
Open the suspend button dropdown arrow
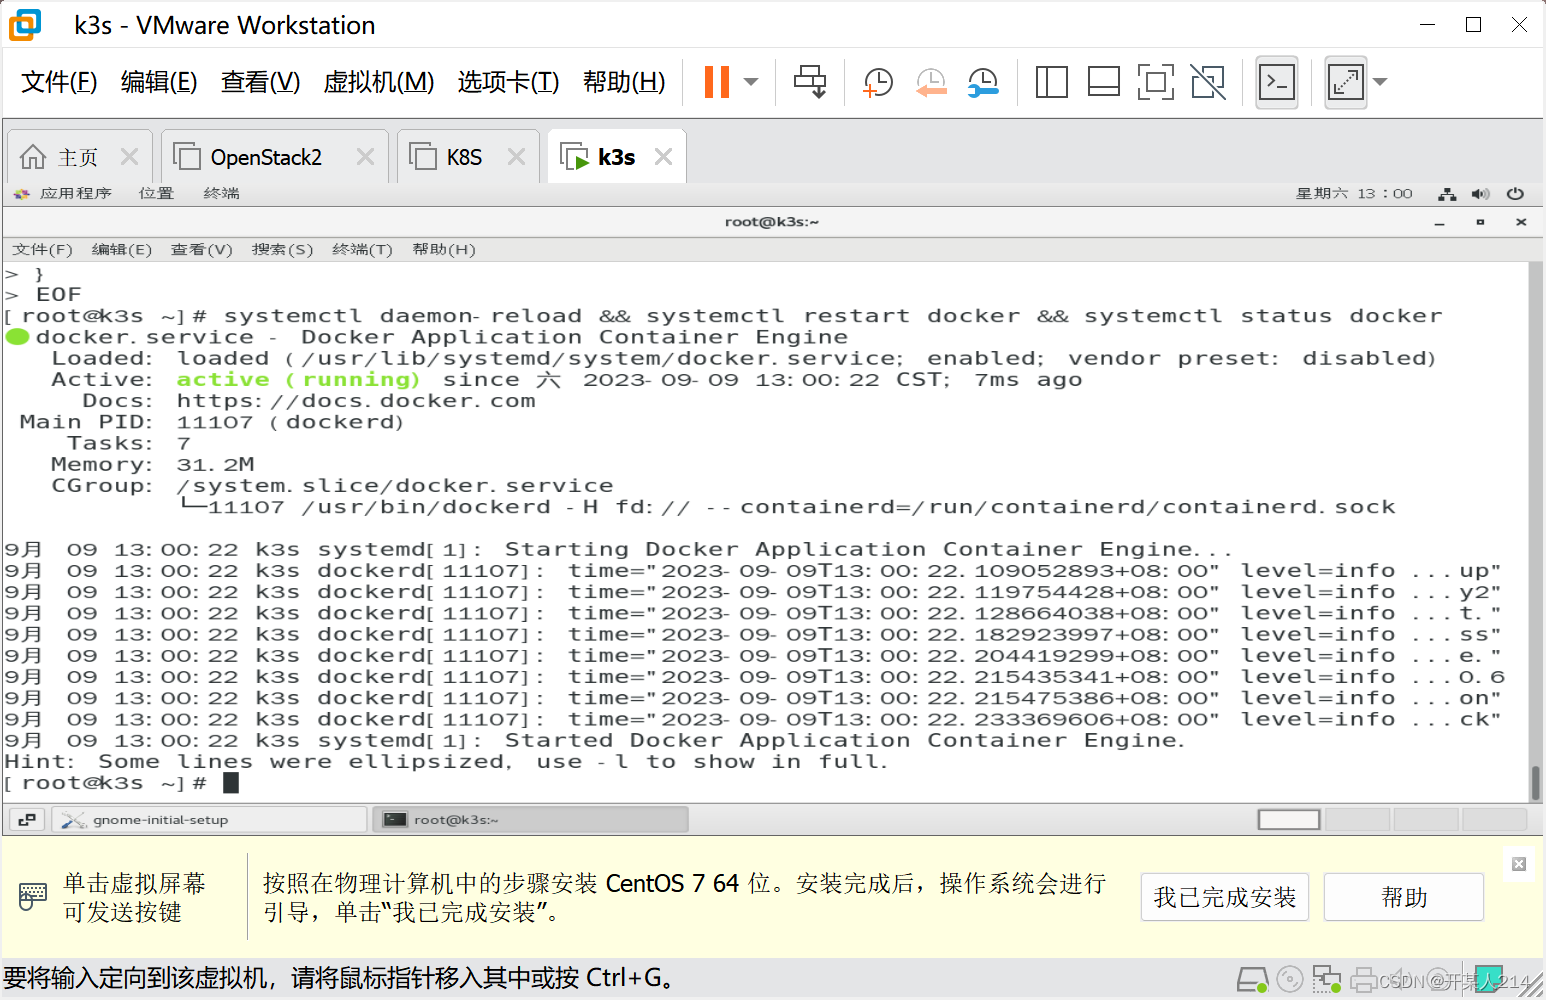point(750,81)
